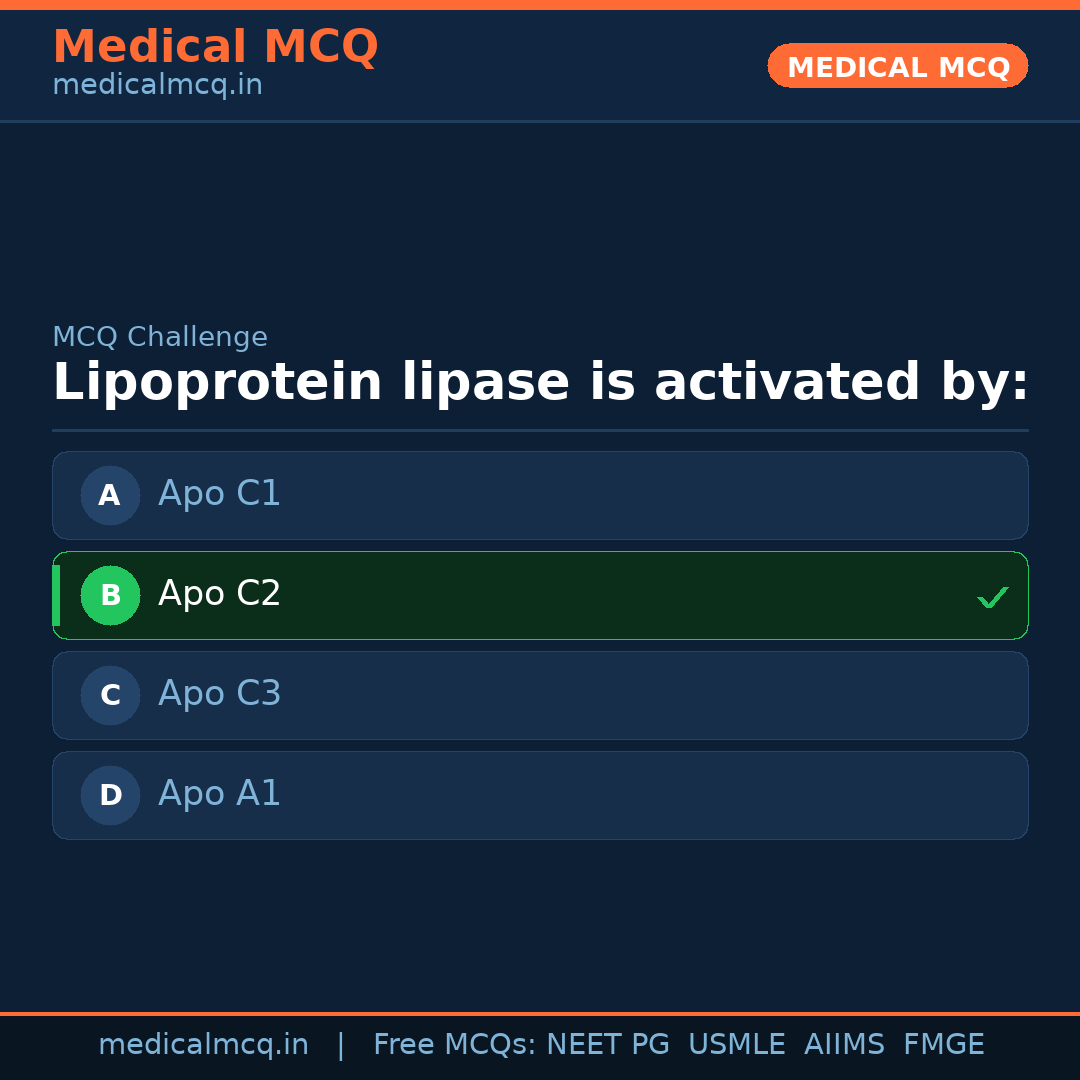Click the "Lipoprotein lipase is activated by:" question
The image size is (1080, 1080).
[x=540, y=384]
